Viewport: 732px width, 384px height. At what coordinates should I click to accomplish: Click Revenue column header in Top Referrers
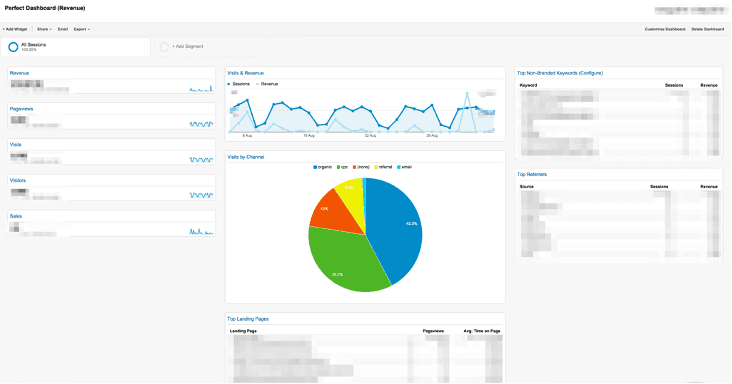[x=709, y=187]
